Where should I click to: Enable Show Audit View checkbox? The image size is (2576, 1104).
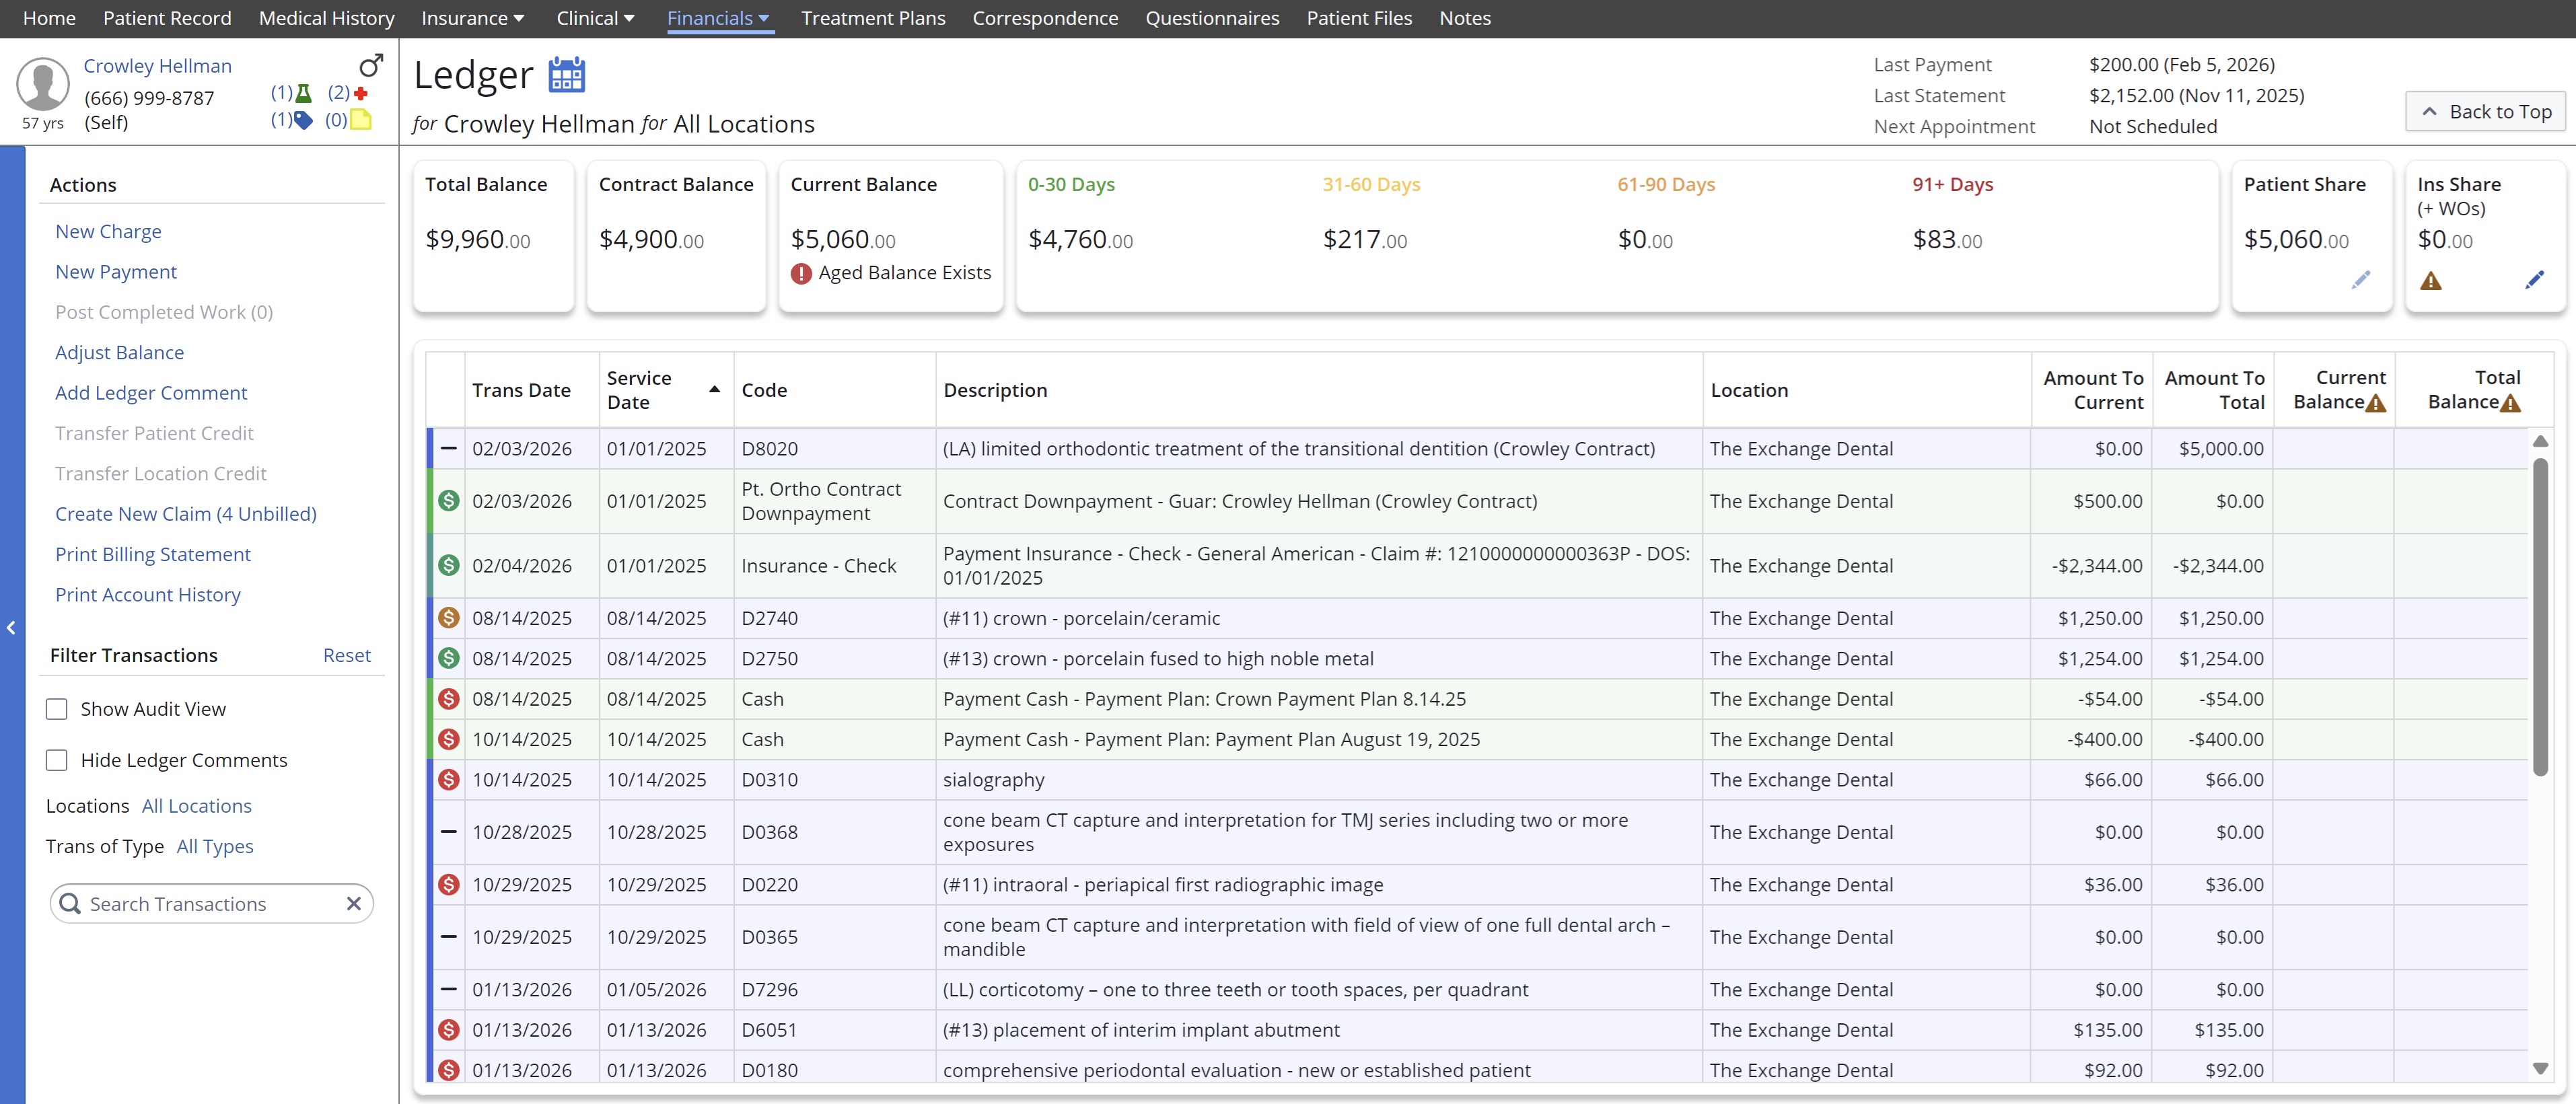click(x=57, y=709)
